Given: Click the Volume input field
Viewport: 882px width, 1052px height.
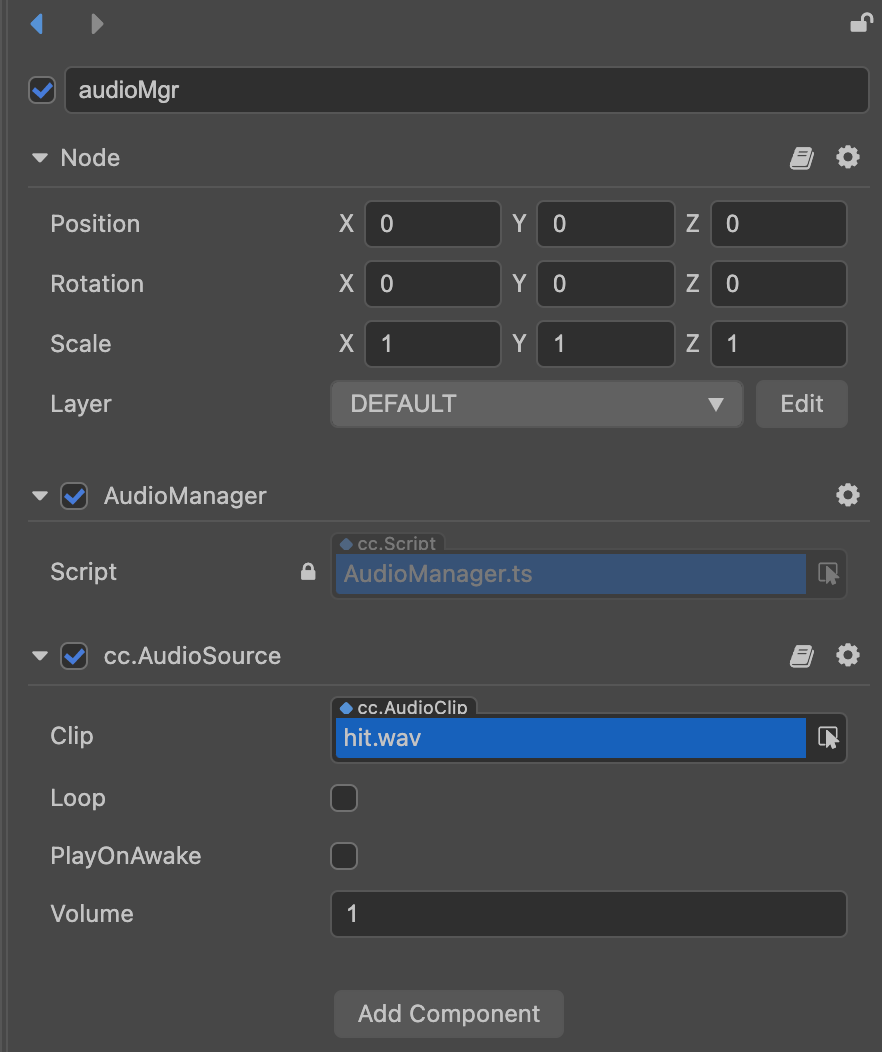Looking at the screenshot, I should point(588,914).
